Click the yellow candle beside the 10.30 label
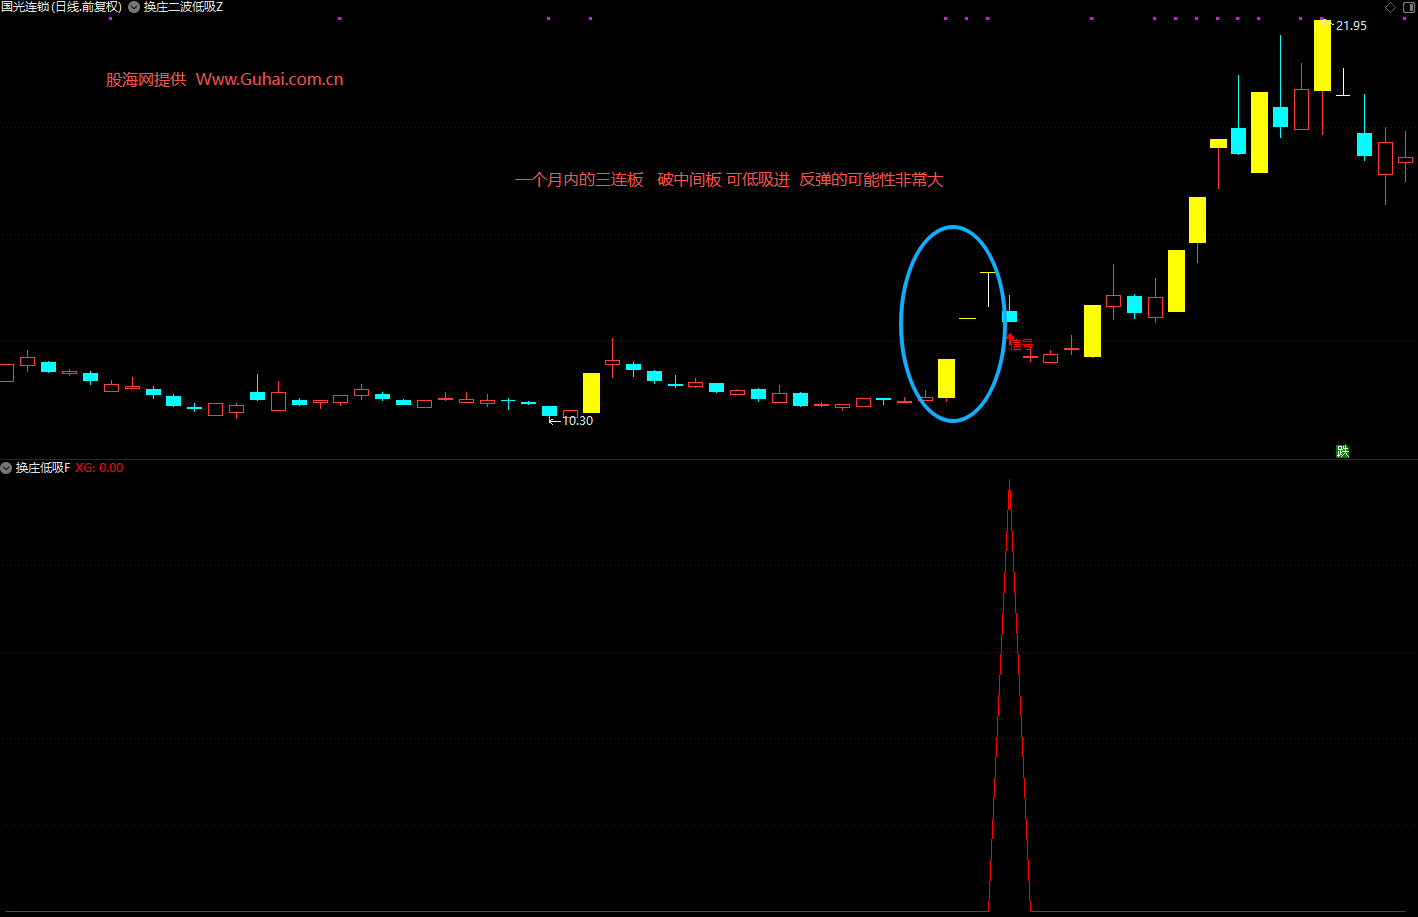This screenshot has height=917, width=1418. coord(591,392)
